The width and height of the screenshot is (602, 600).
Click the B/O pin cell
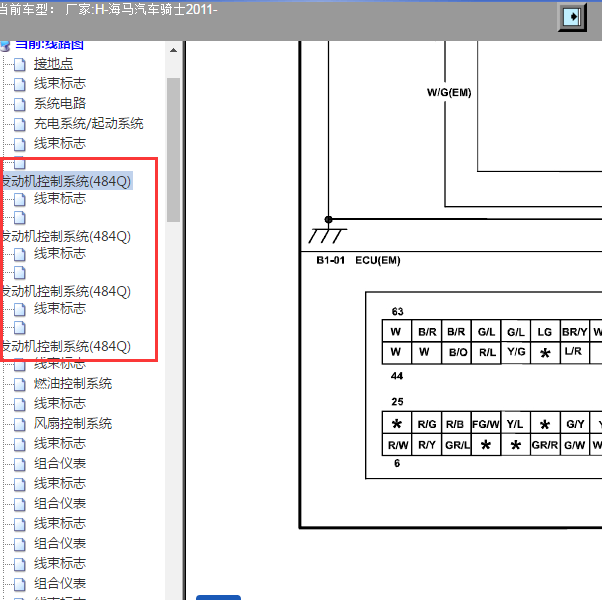[x=456, y=352]
